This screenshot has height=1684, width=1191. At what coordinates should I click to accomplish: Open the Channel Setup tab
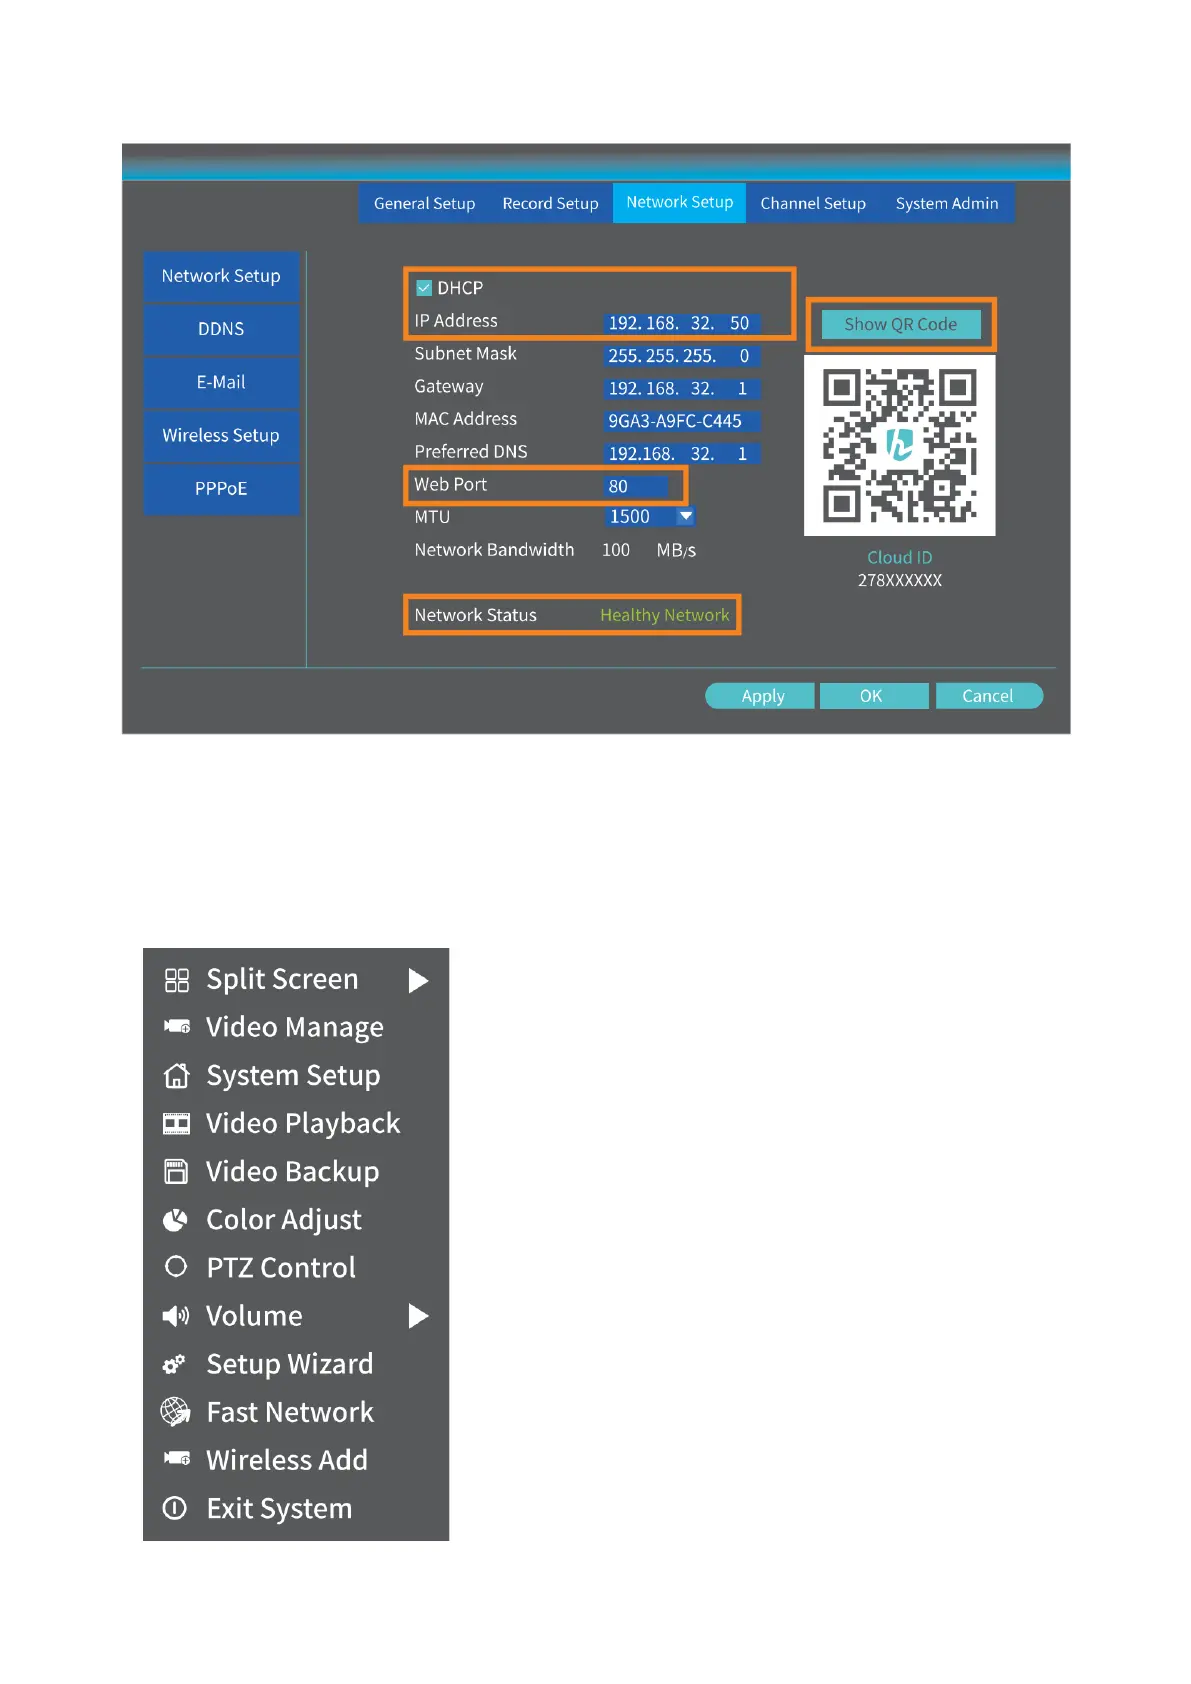(813, 203)
